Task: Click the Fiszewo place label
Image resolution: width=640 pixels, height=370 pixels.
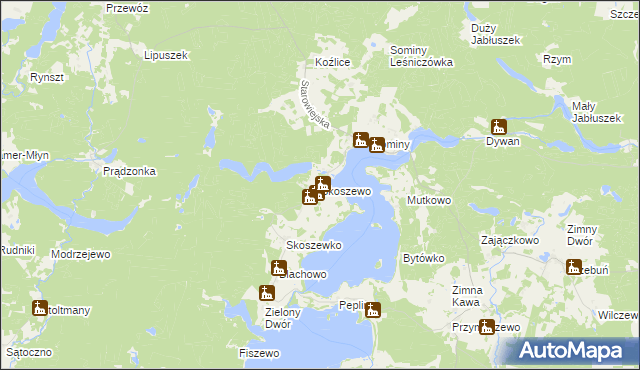Action: 259,353
